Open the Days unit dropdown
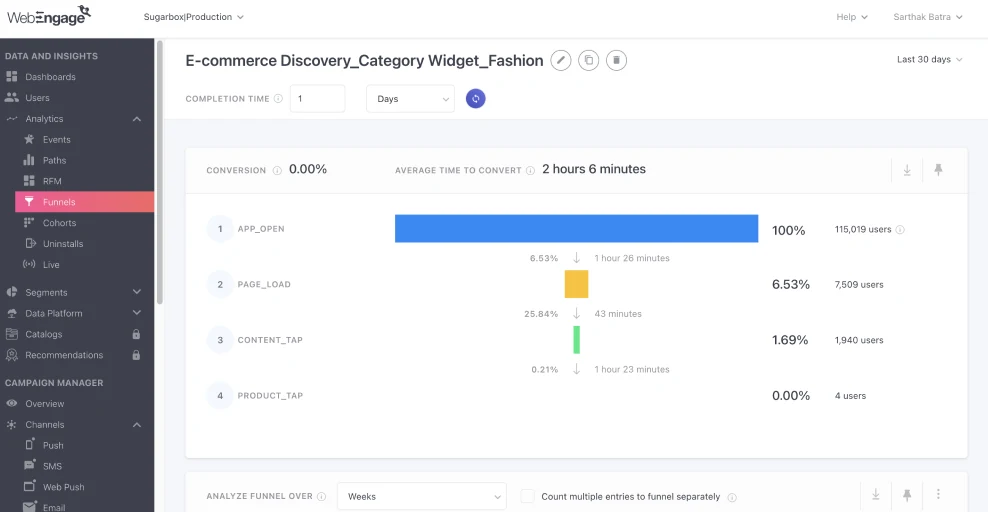The width and height of the screenshot is (988, 512). (410, 99)
